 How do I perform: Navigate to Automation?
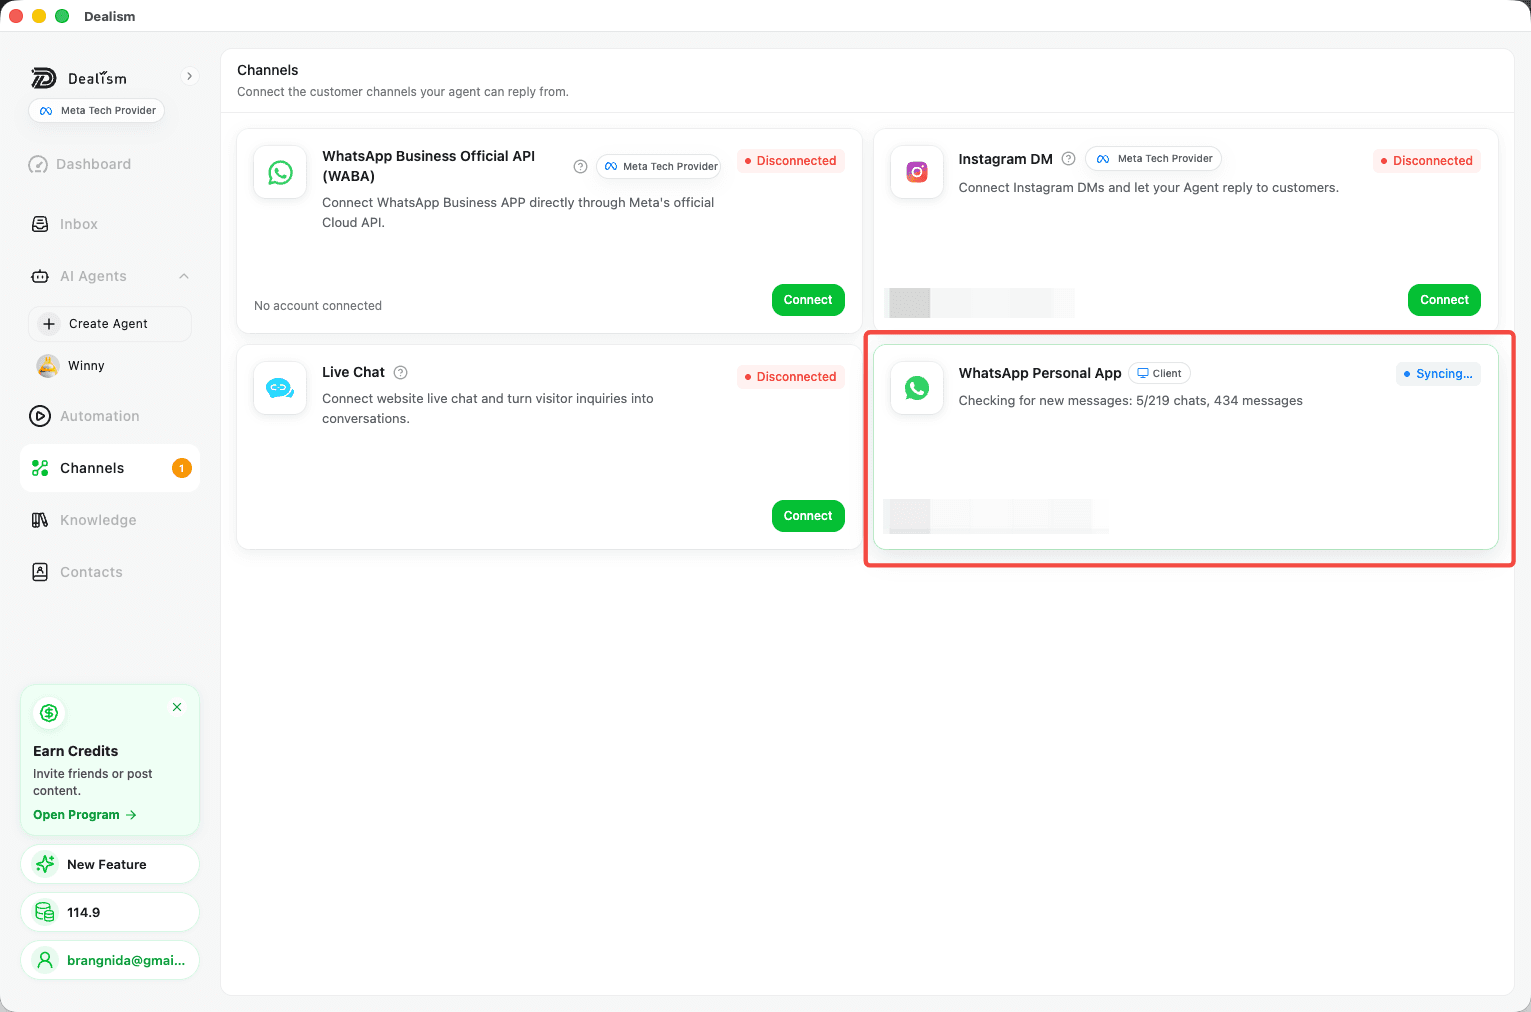pos(110,416)
